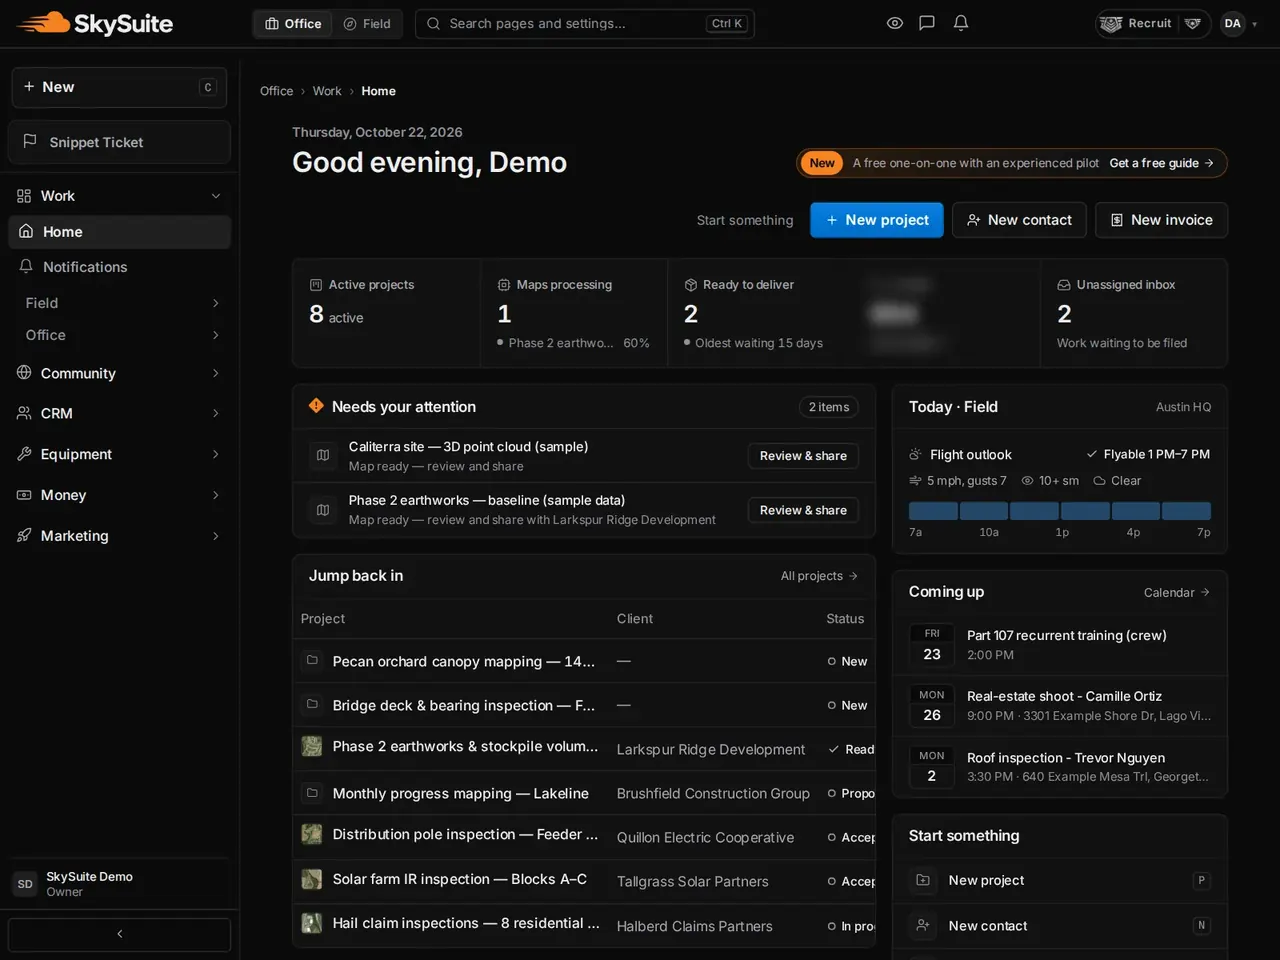
Task: Review & share the Caliterra site map
Action: (803, 456)
